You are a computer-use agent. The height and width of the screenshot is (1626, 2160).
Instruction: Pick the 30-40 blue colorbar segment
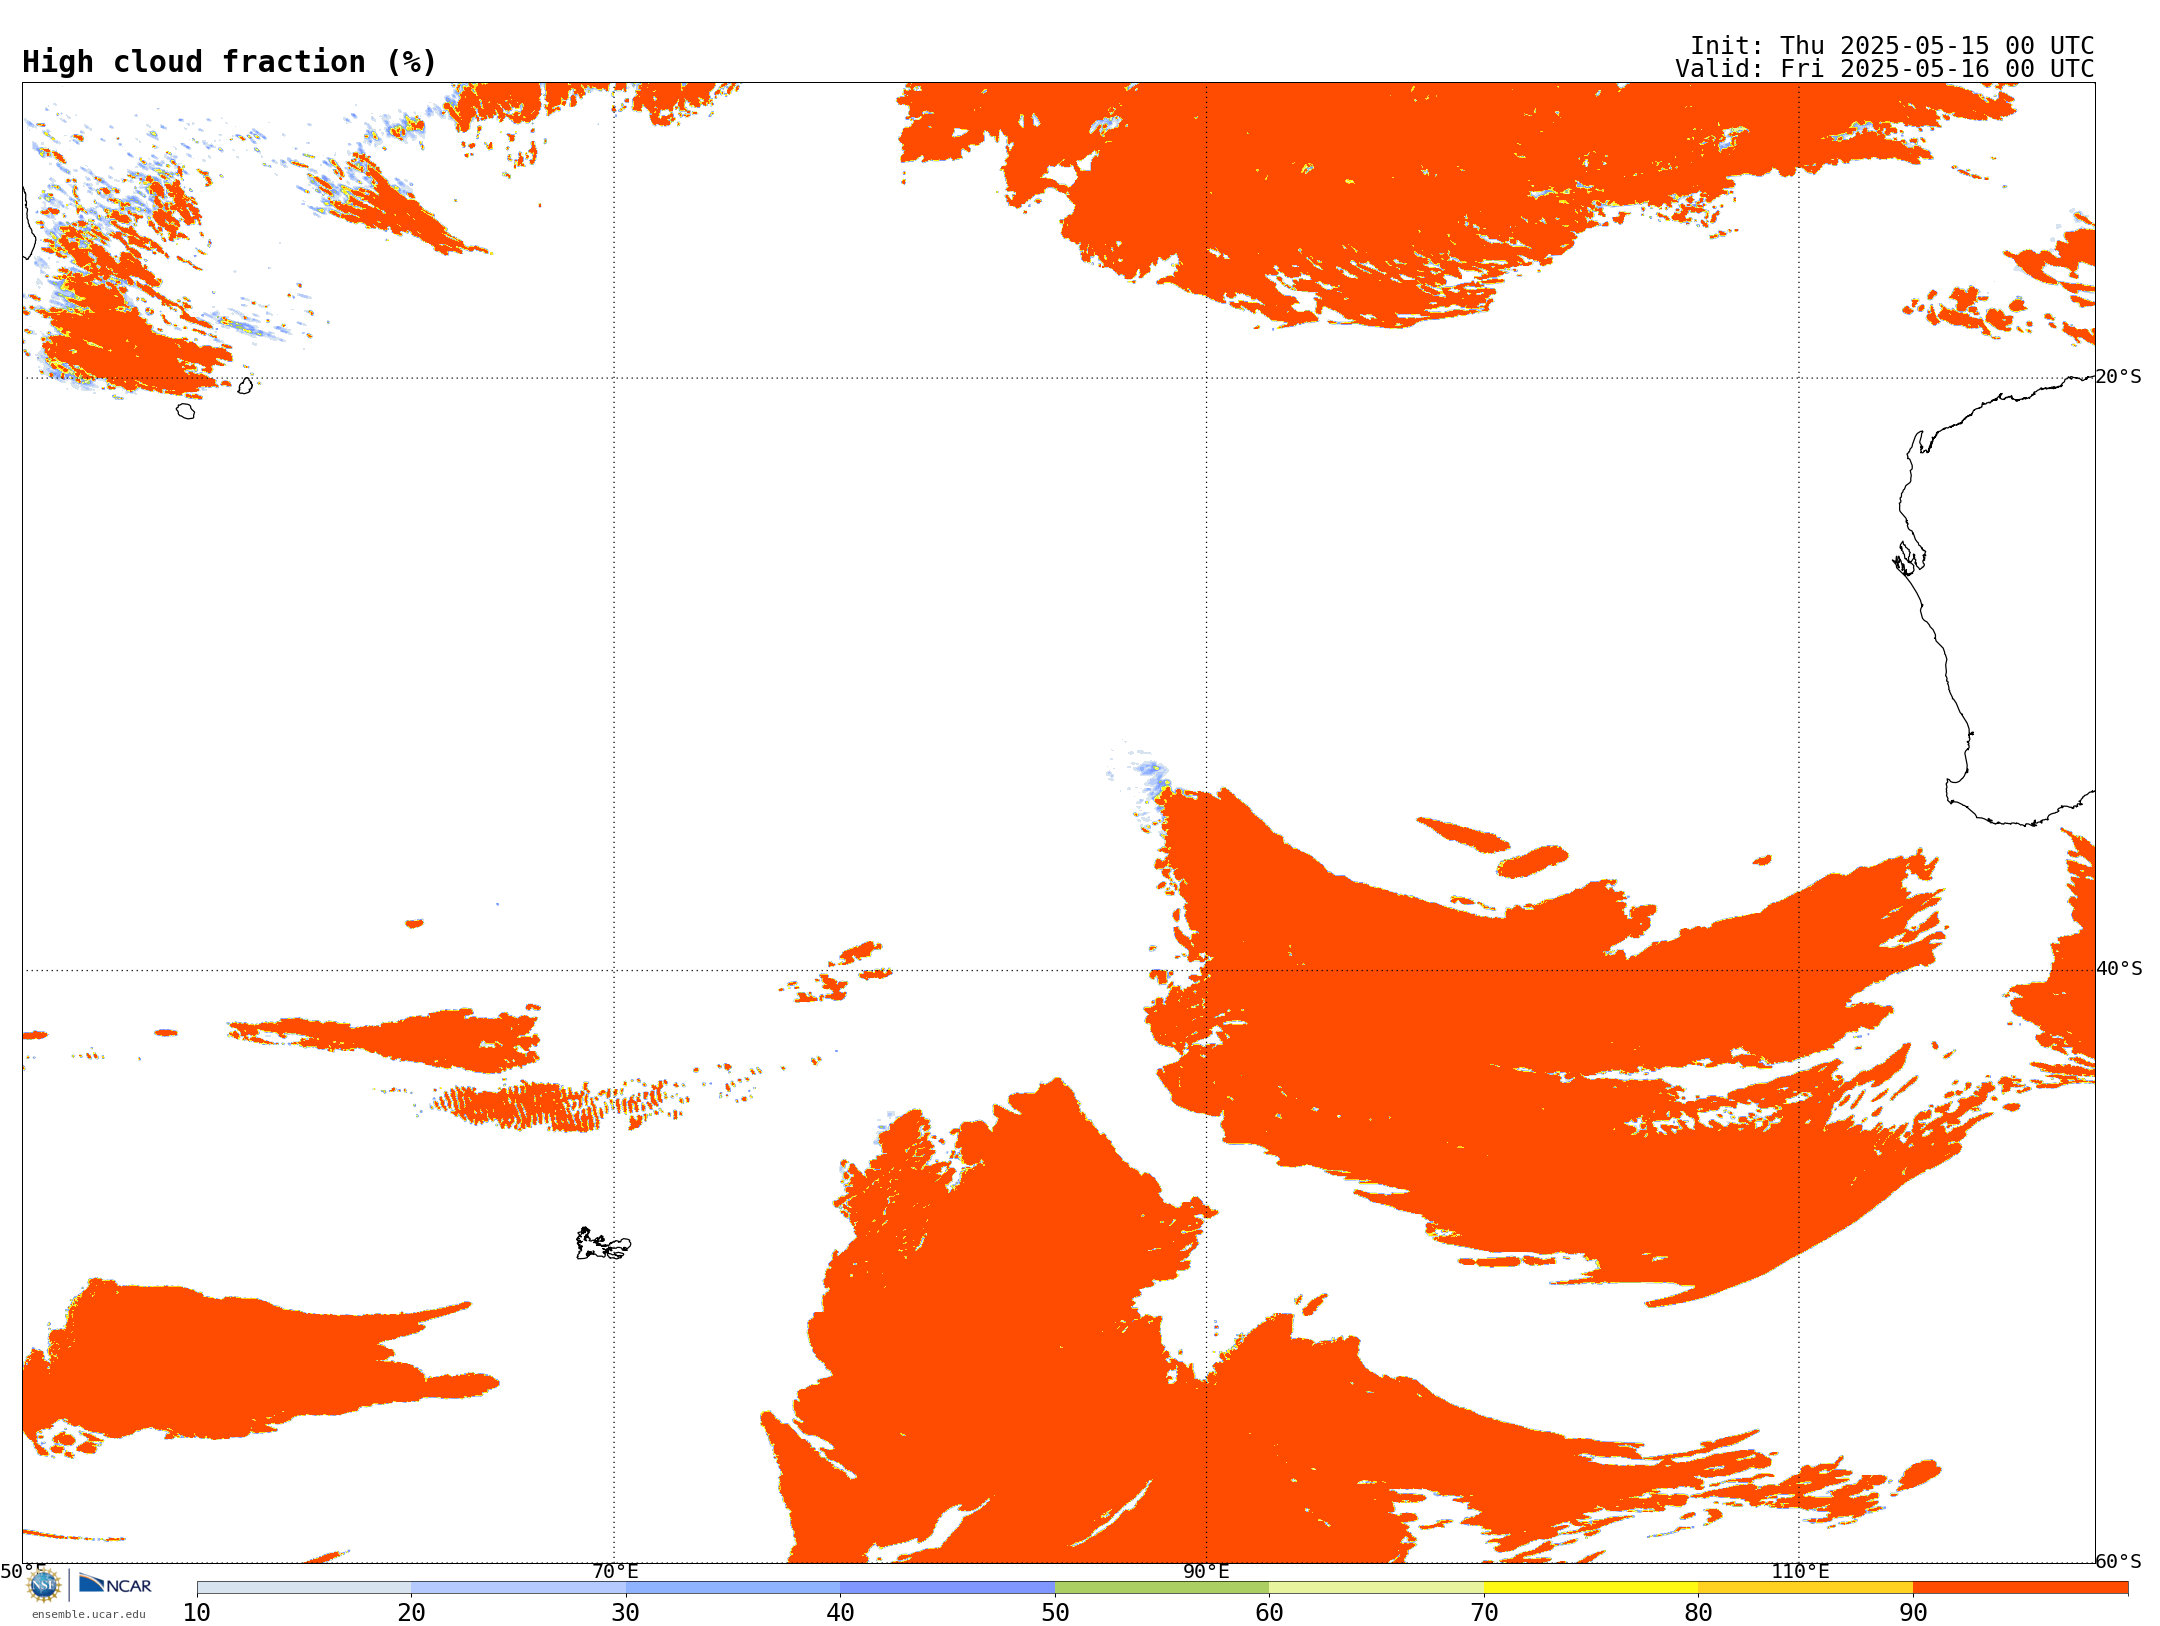tap(733, 1588)
